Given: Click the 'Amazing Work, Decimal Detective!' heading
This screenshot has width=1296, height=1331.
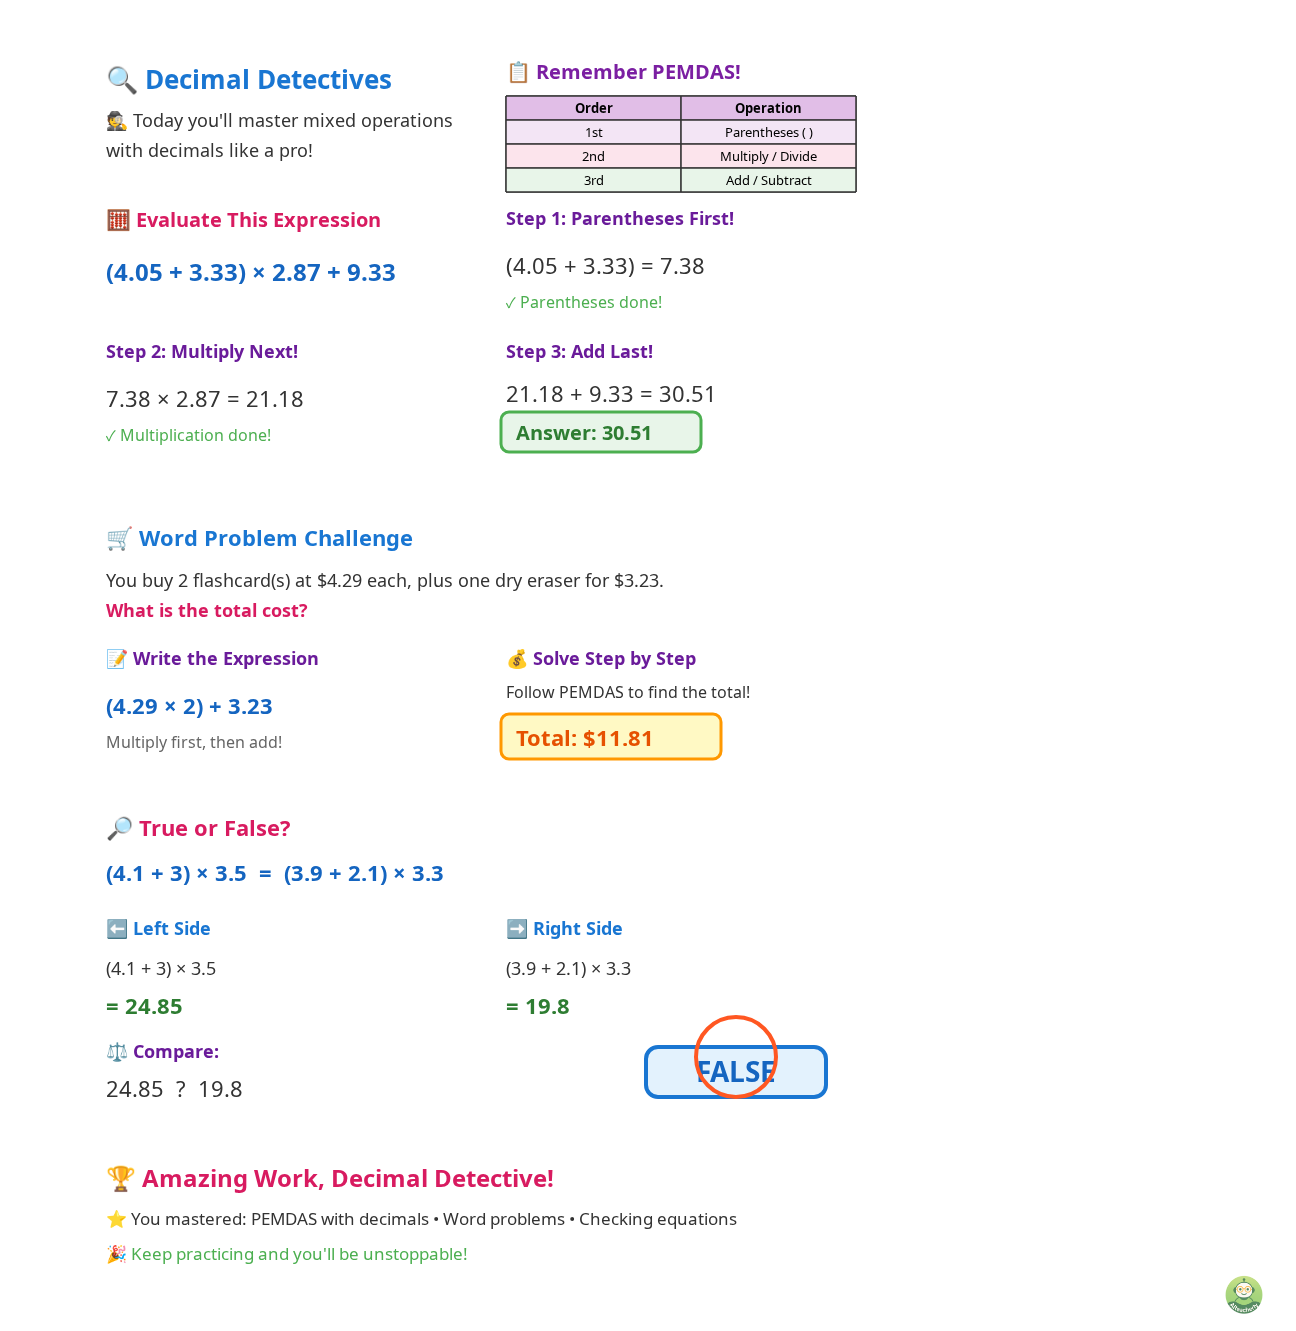Looking at the screenshot, I should click(x=348, y=1179).
